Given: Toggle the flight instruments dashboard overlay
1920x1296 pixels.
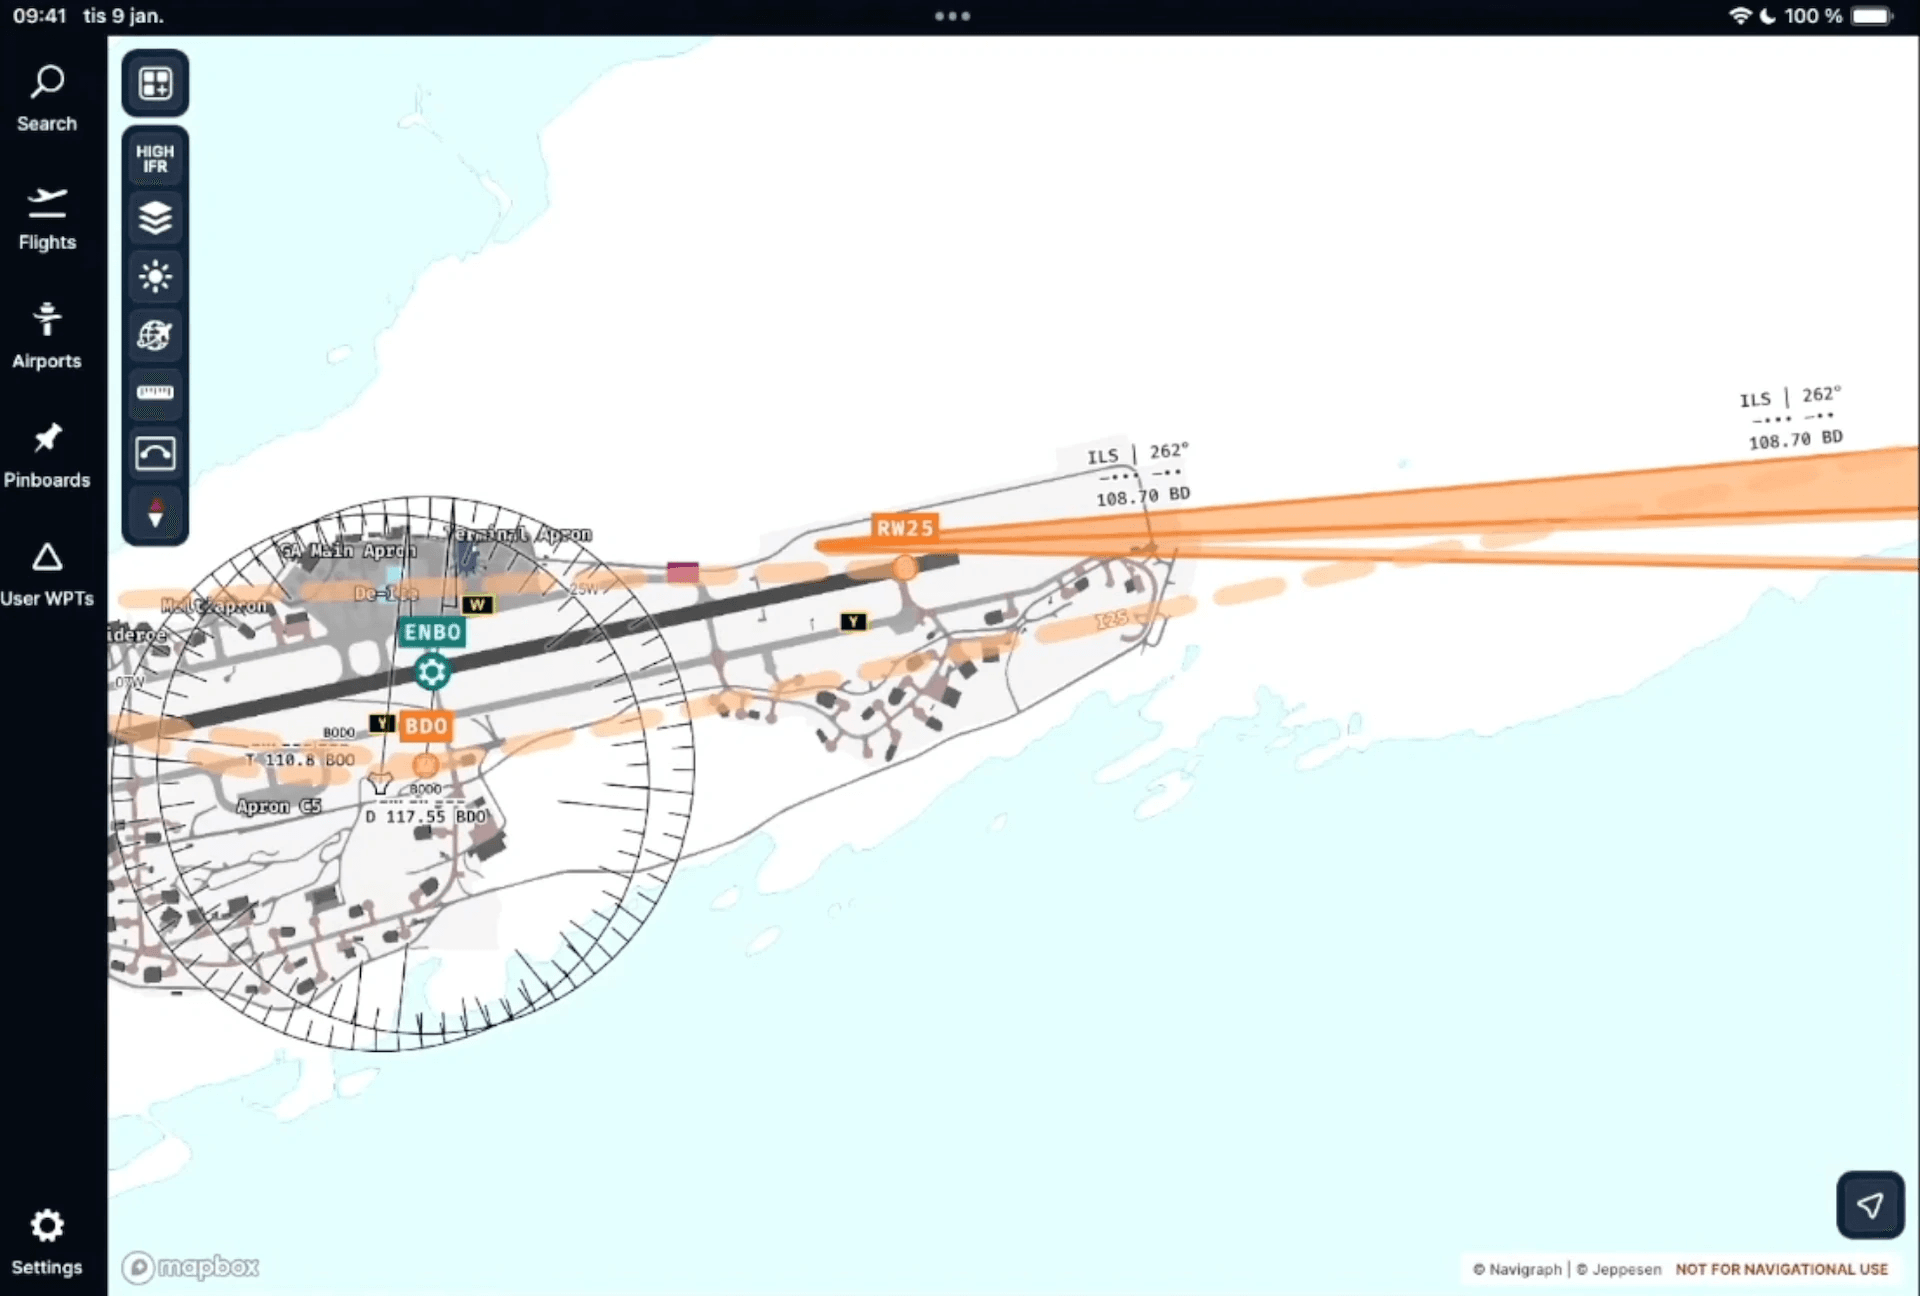Looking at the screenshot, I should [x=155, y=453].
